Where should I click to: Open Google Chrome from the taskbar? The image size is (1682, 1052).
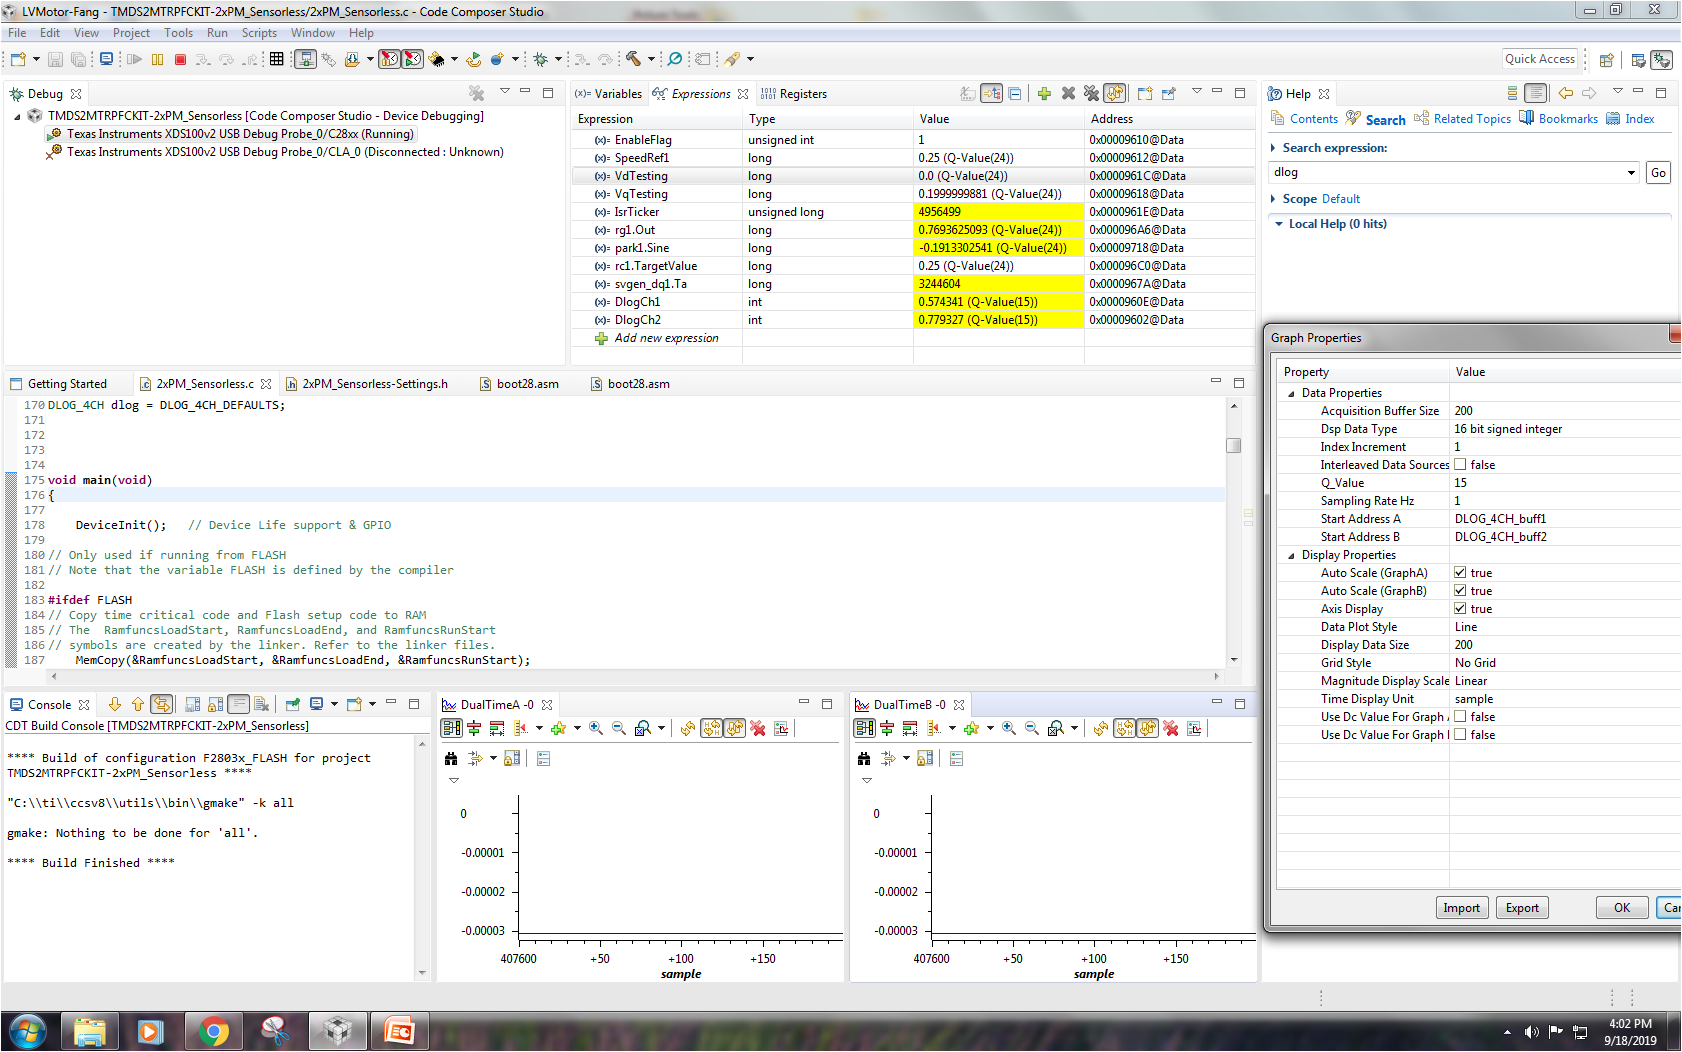pyautogui.click(x=214, y=1030)
